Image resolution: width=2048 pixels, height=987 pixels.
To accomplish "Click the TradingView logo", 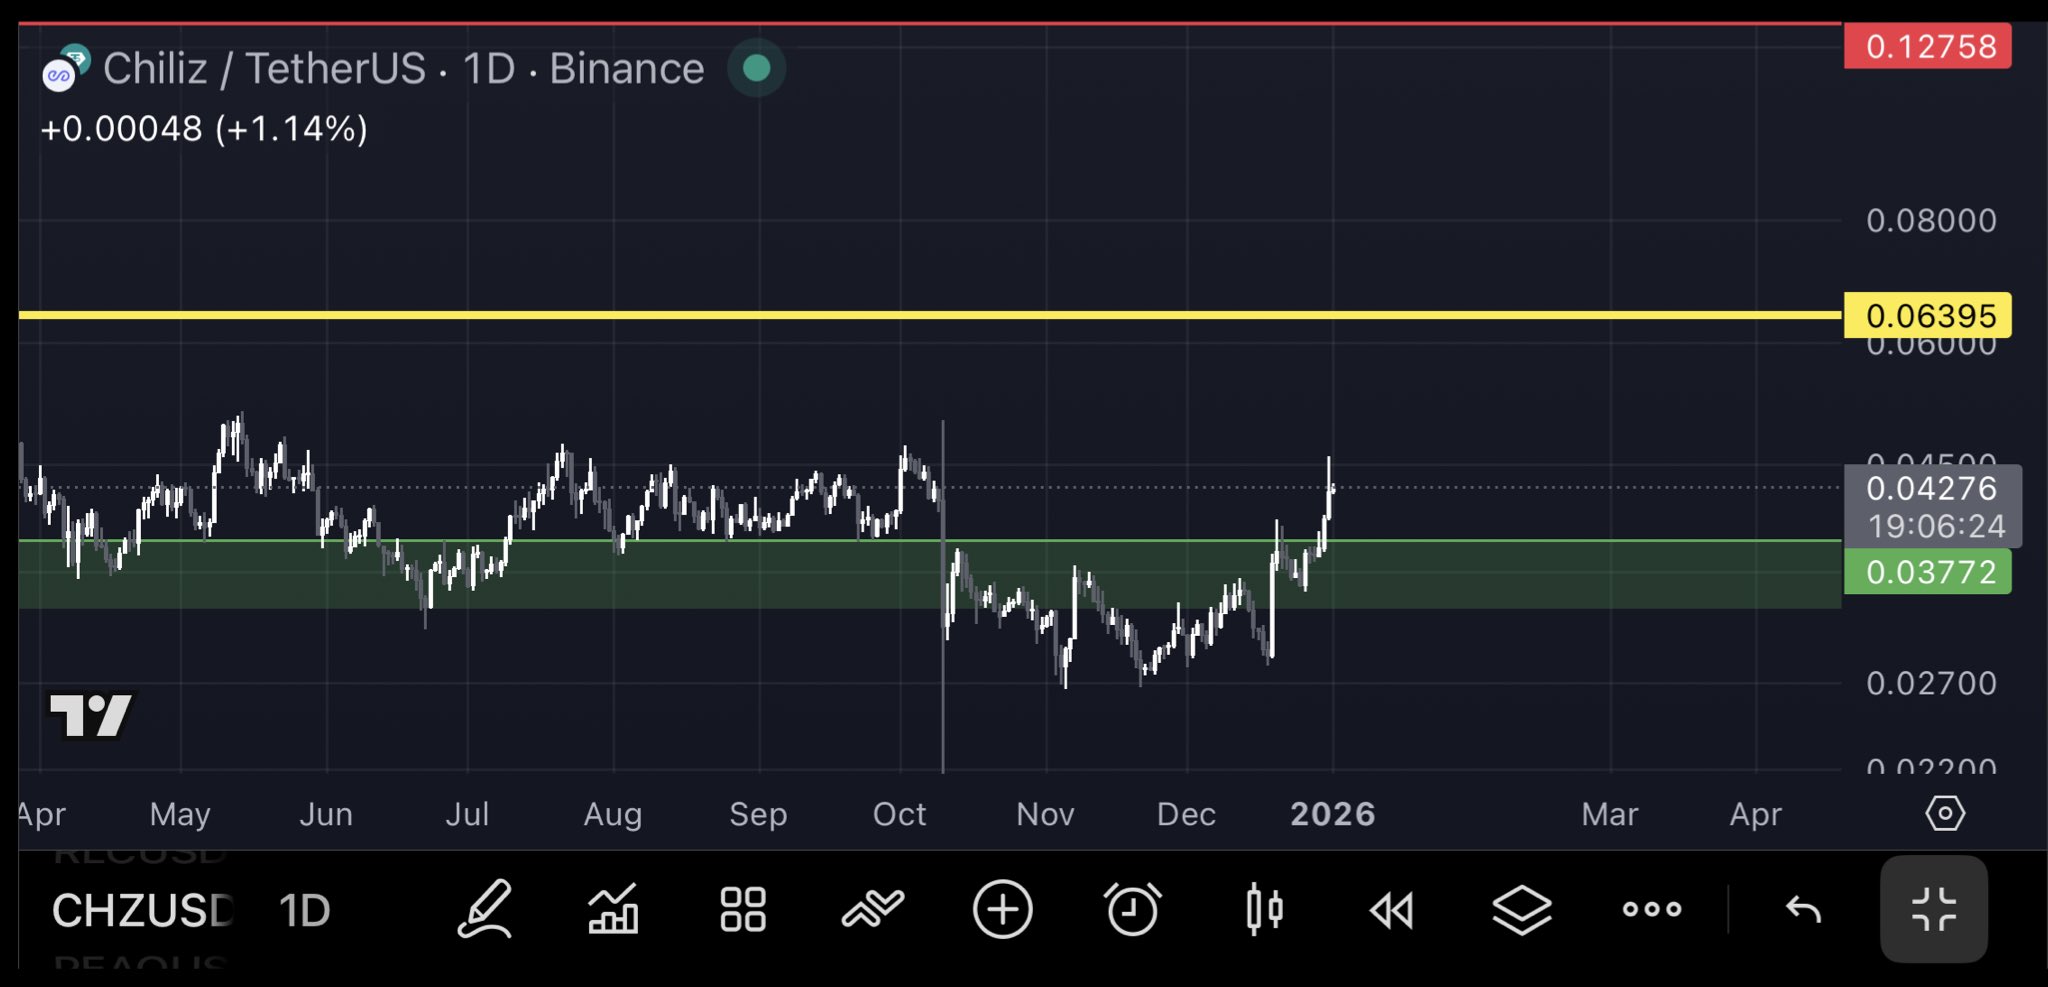I will [90, 715].
